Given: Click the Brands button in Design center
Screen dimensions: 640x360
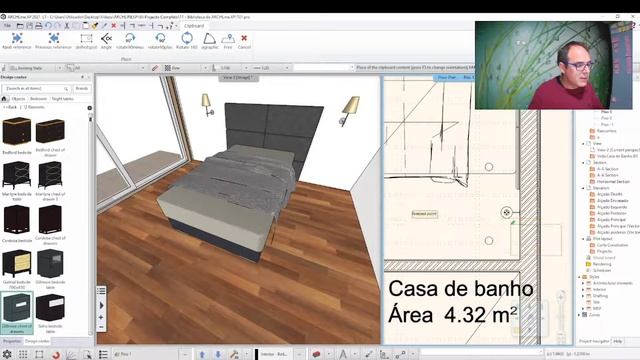Looking at the screenshot, I should 82,88.
